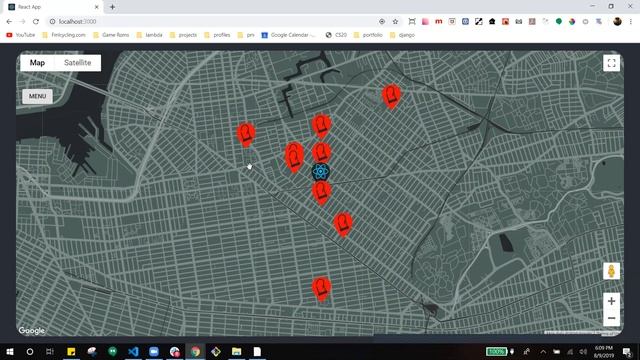Select the northeastern-most red map marker
This screenshot has width=640, height=360.
point(391,96)
